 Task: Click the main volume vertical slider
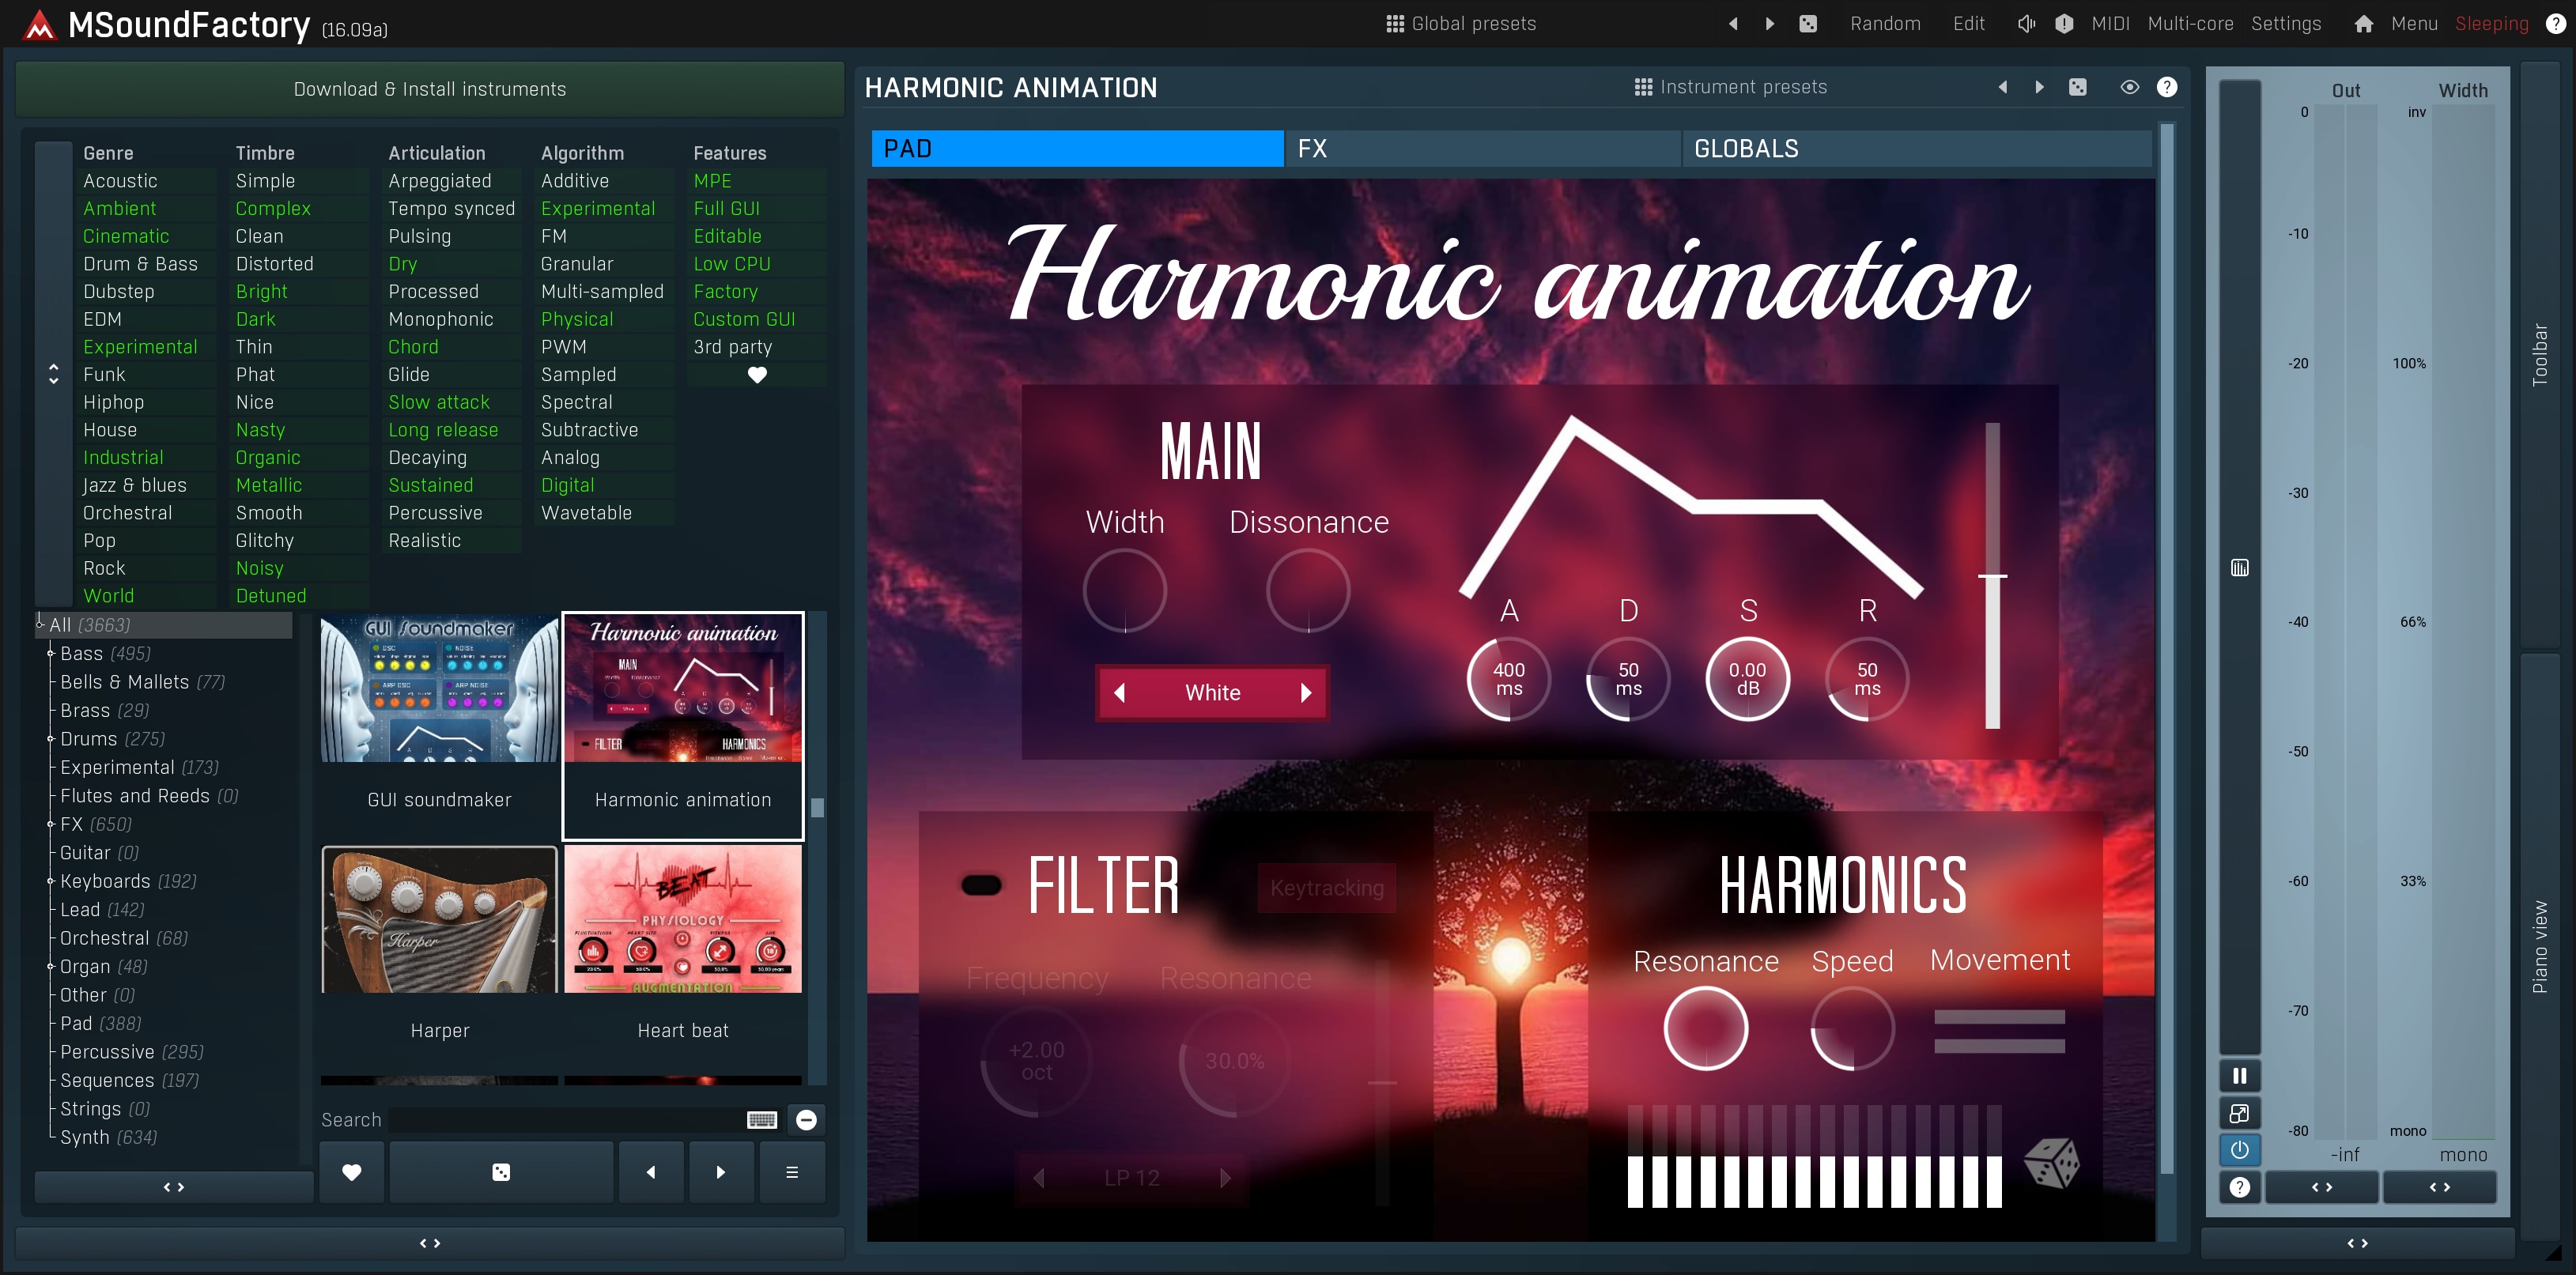click(1992, 575)
